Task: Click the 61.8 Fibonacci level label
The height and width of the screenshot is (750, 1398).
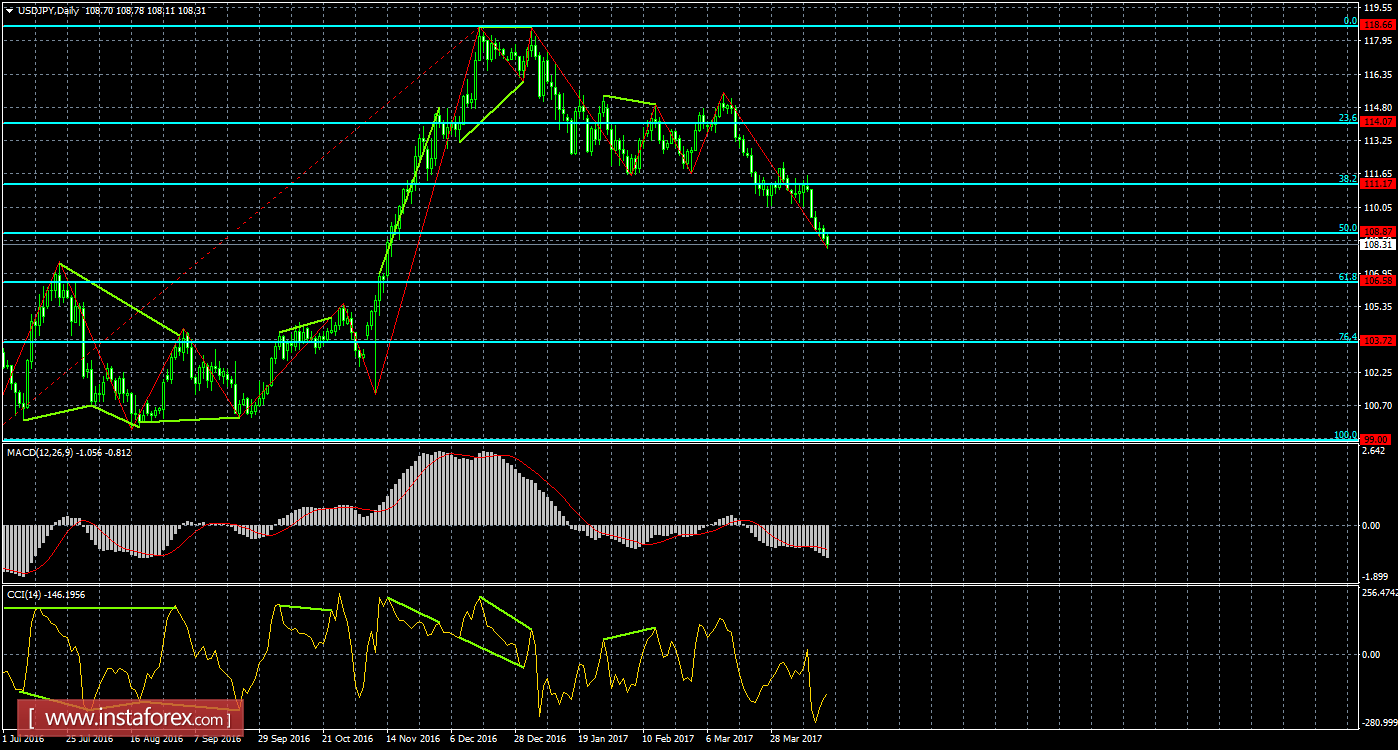Action: point(1347,276)
